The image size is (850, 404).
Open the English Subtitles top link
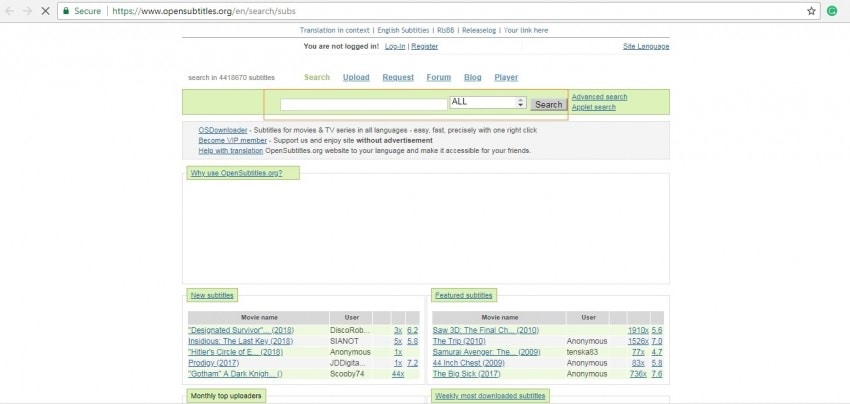pyautogui.click(x=403, y=30)
